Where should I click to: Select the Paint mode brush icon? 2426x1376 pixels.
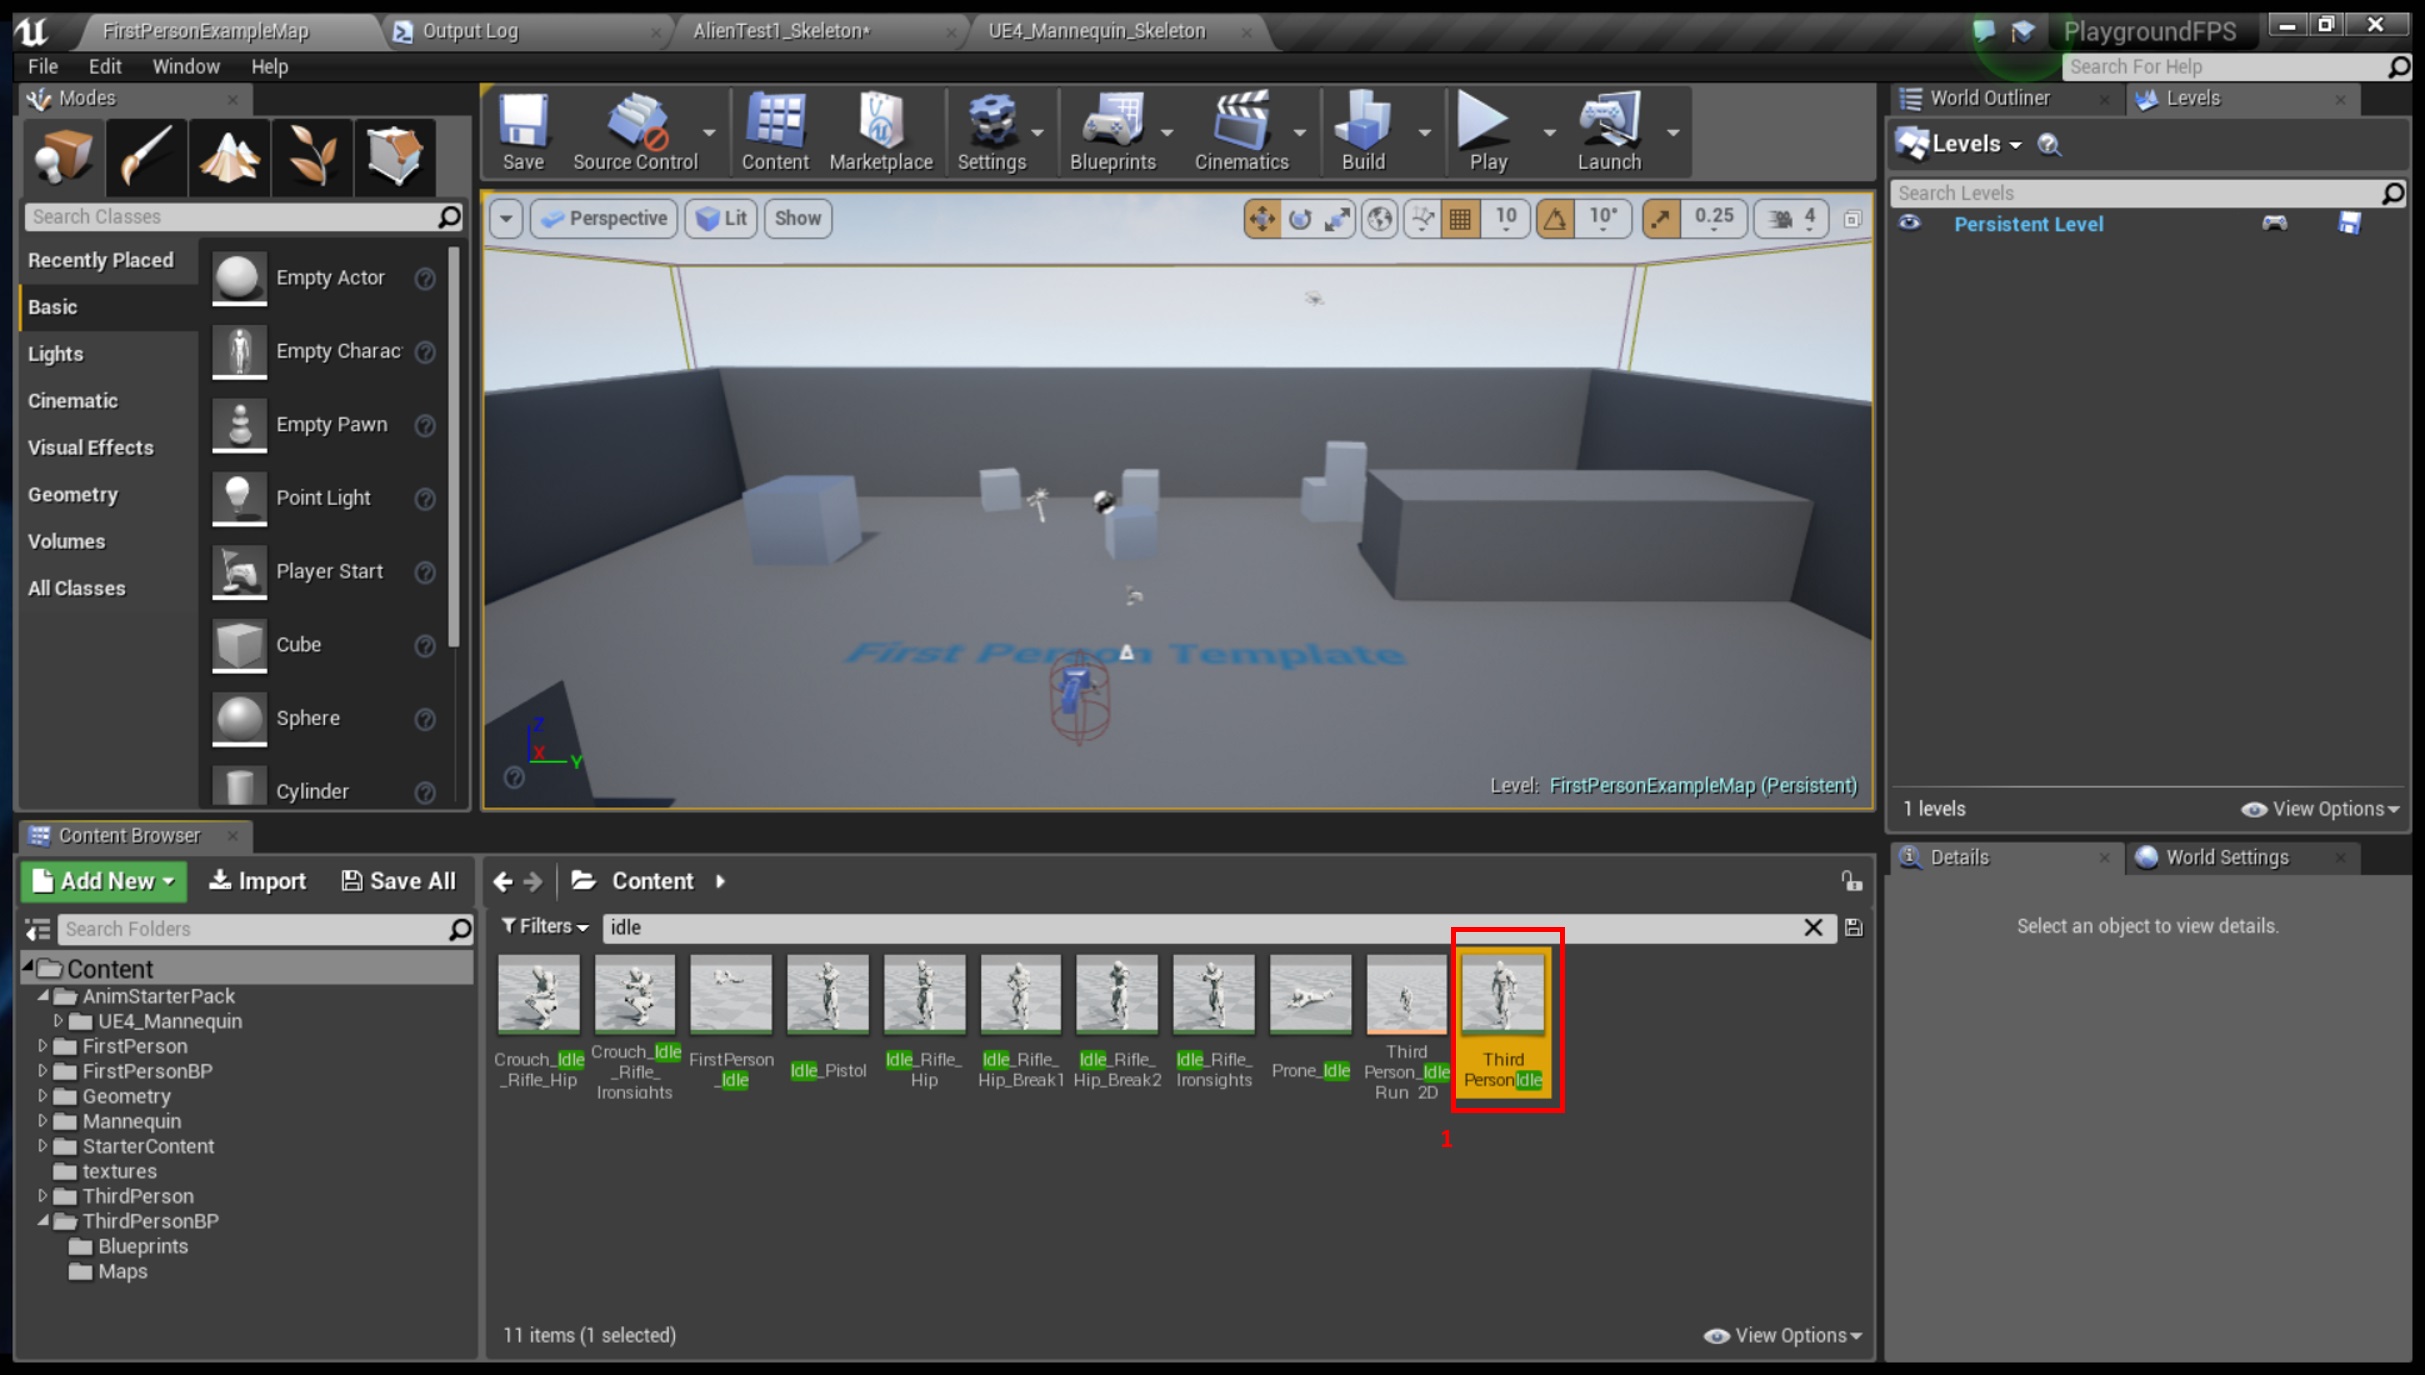click(146, 156)
